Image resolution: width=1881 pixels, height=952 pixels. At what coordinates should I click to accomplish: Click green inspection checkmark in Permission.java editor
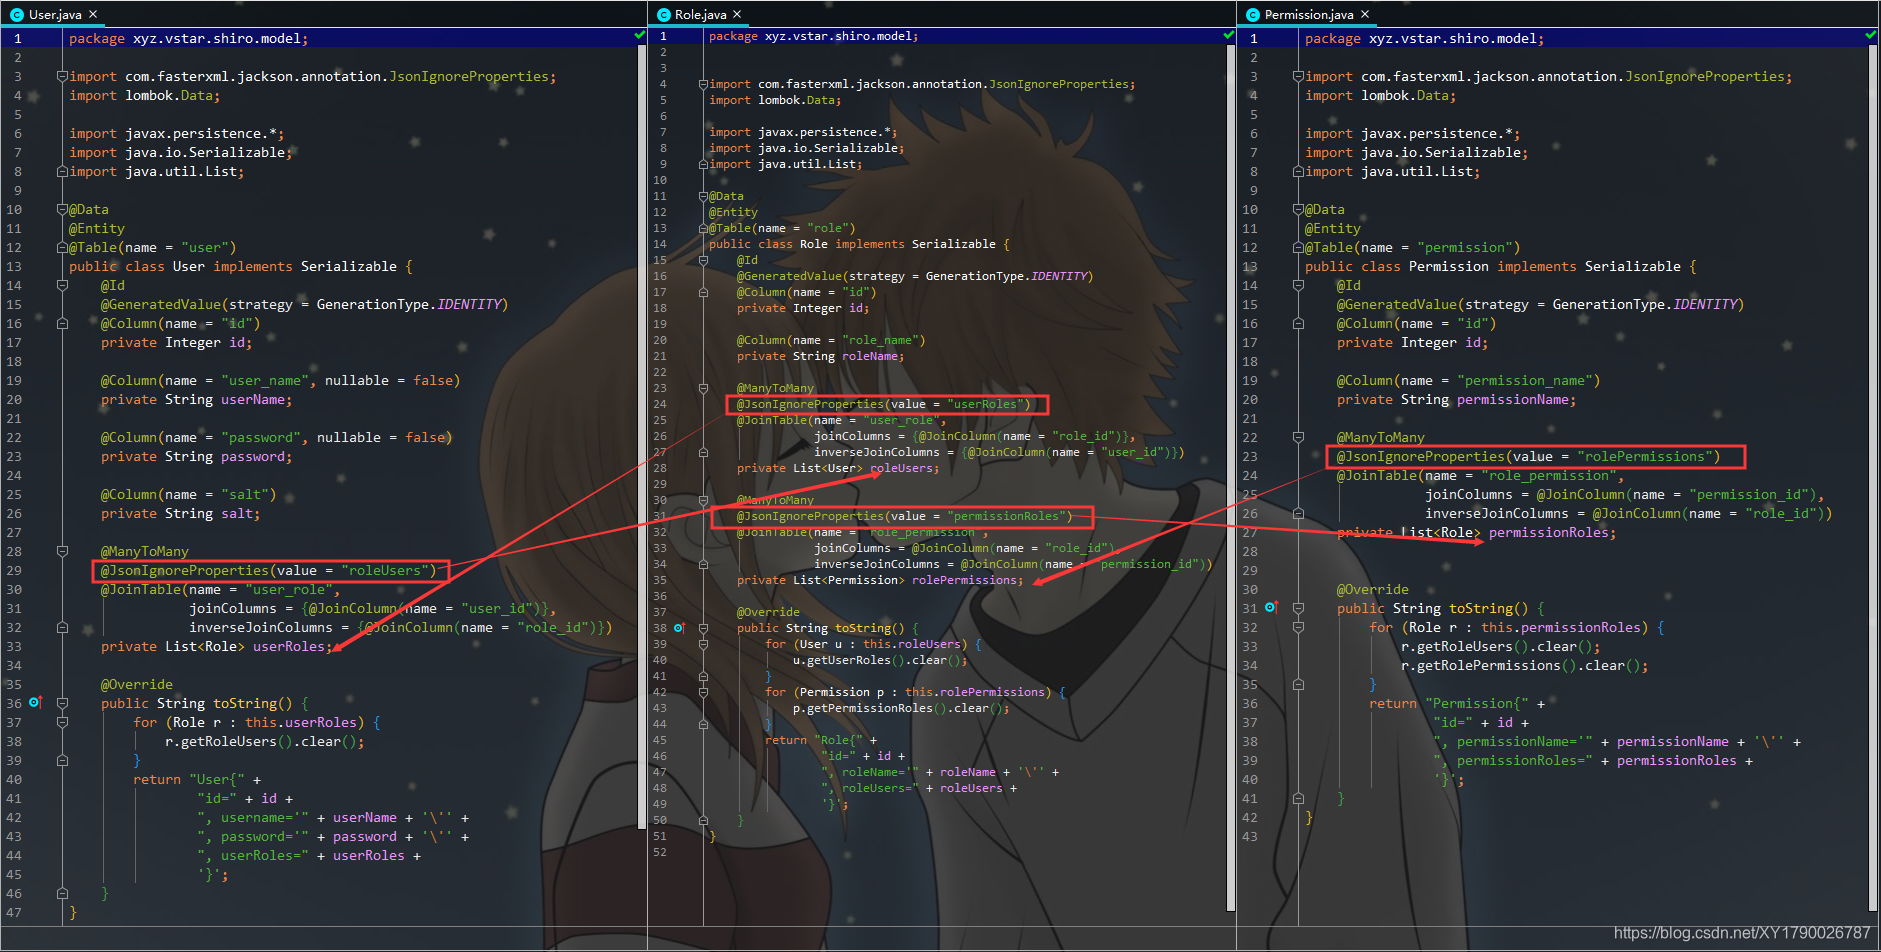pos(1870,36)
